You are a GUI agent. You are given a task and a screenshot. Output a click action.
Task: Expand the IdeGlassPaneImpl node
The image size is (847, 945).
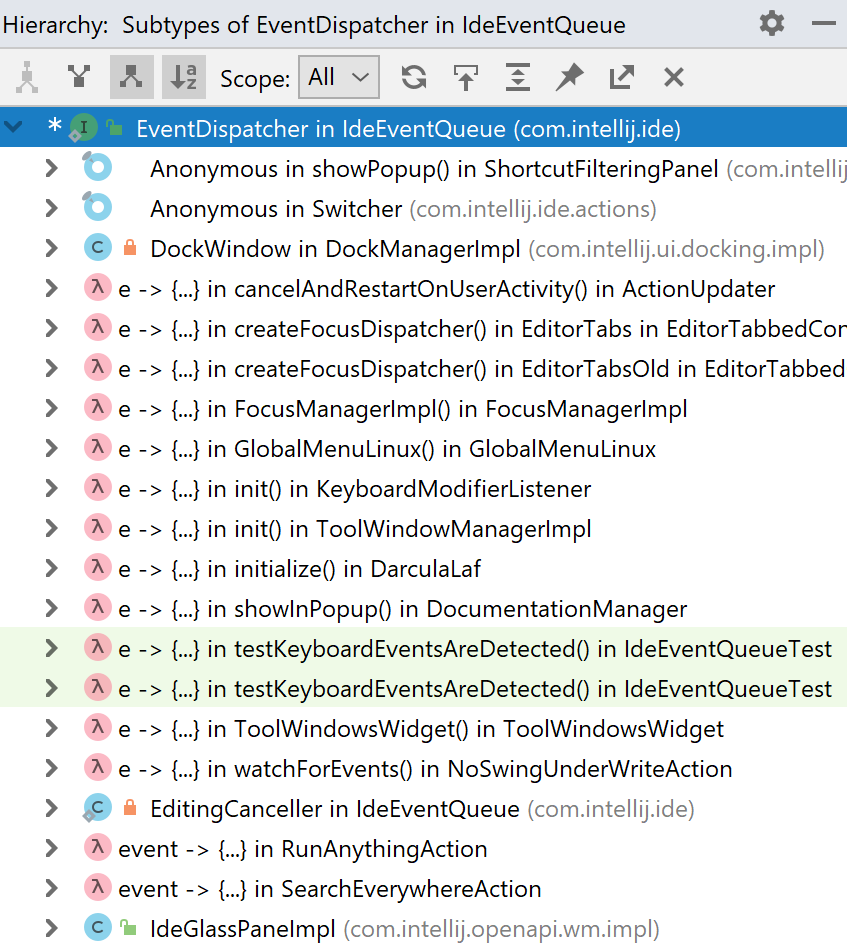52,928
